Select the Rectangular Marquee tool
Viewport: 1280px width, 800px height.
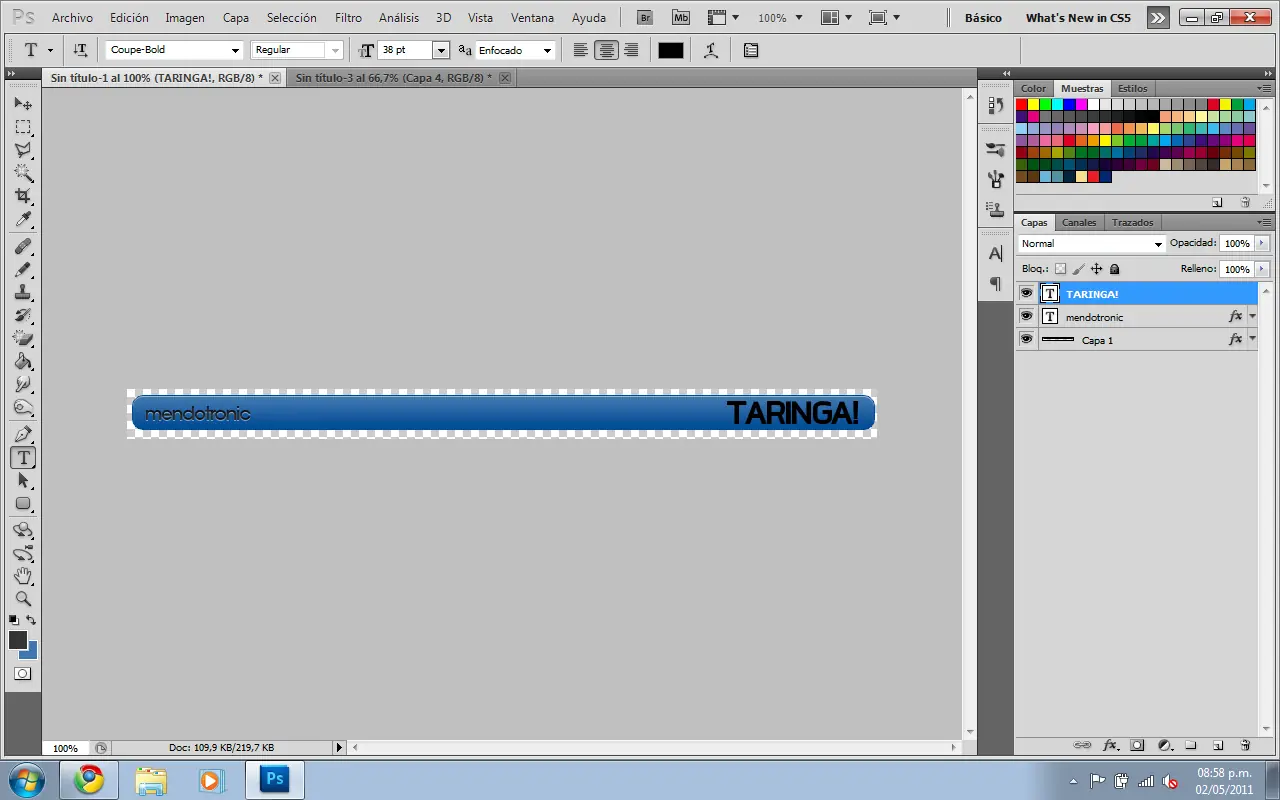23,127
